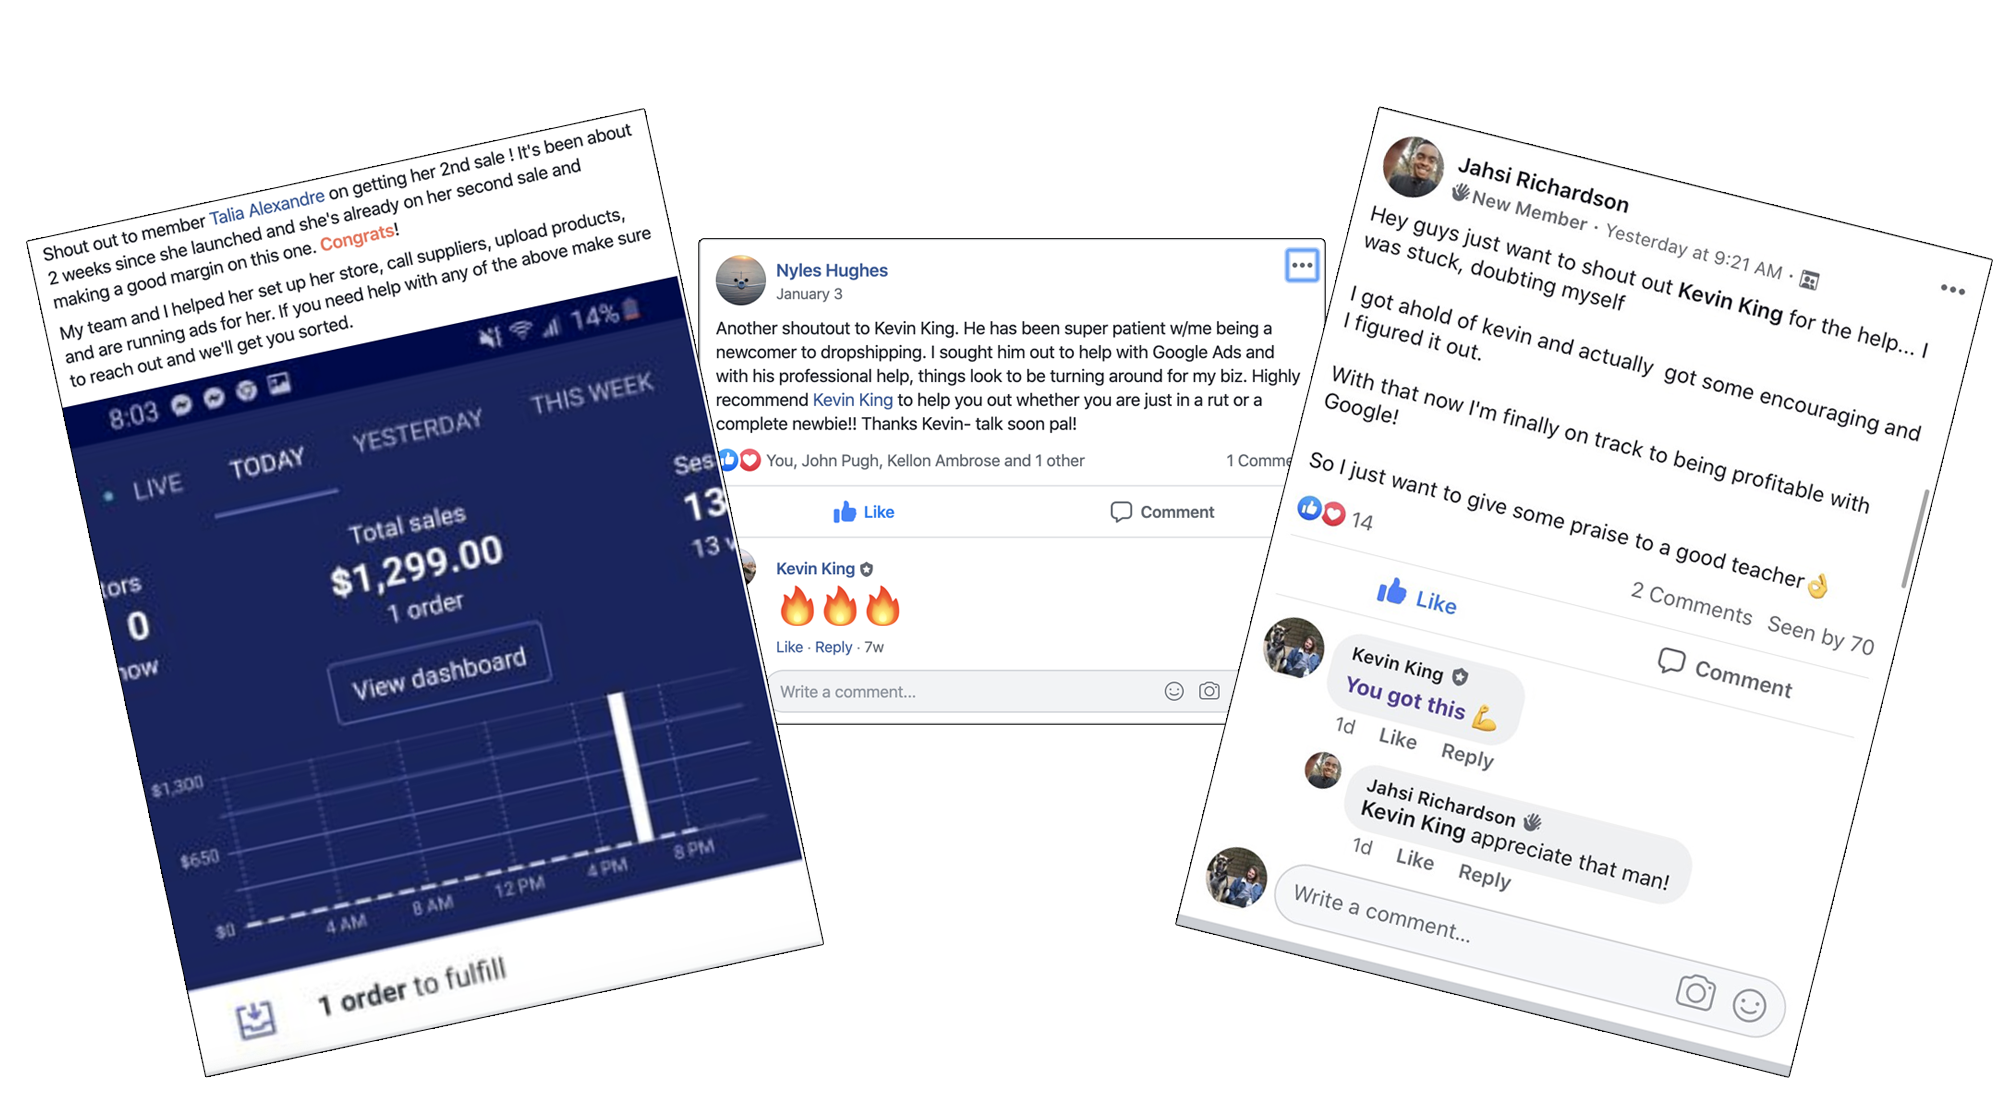
Task: Click Reply under Kevin King fire emojis
Action: pyautogui.click(x=833, y=647)
